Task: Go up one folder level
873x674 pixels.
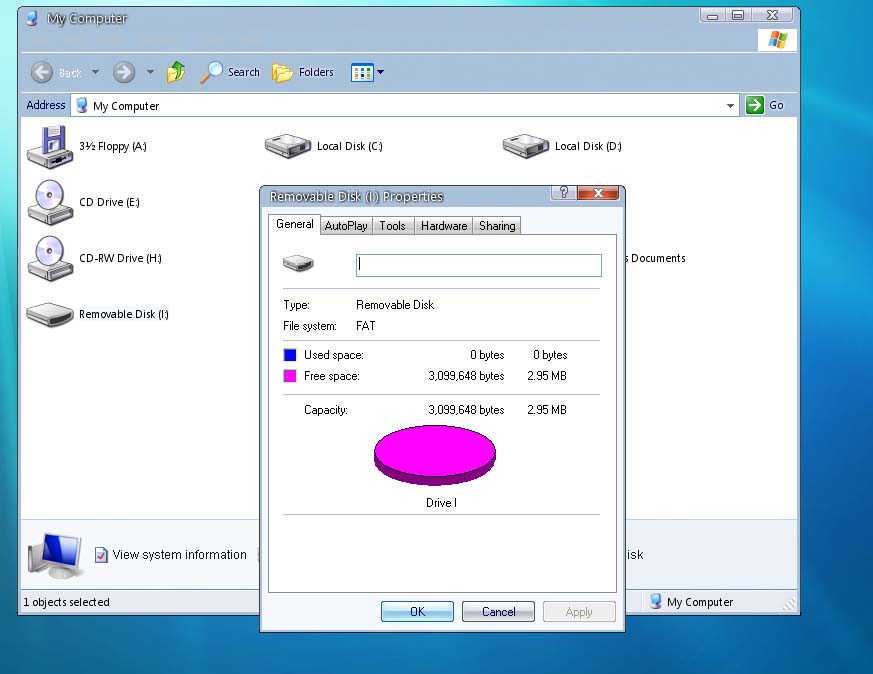Action: click(176, 72)
